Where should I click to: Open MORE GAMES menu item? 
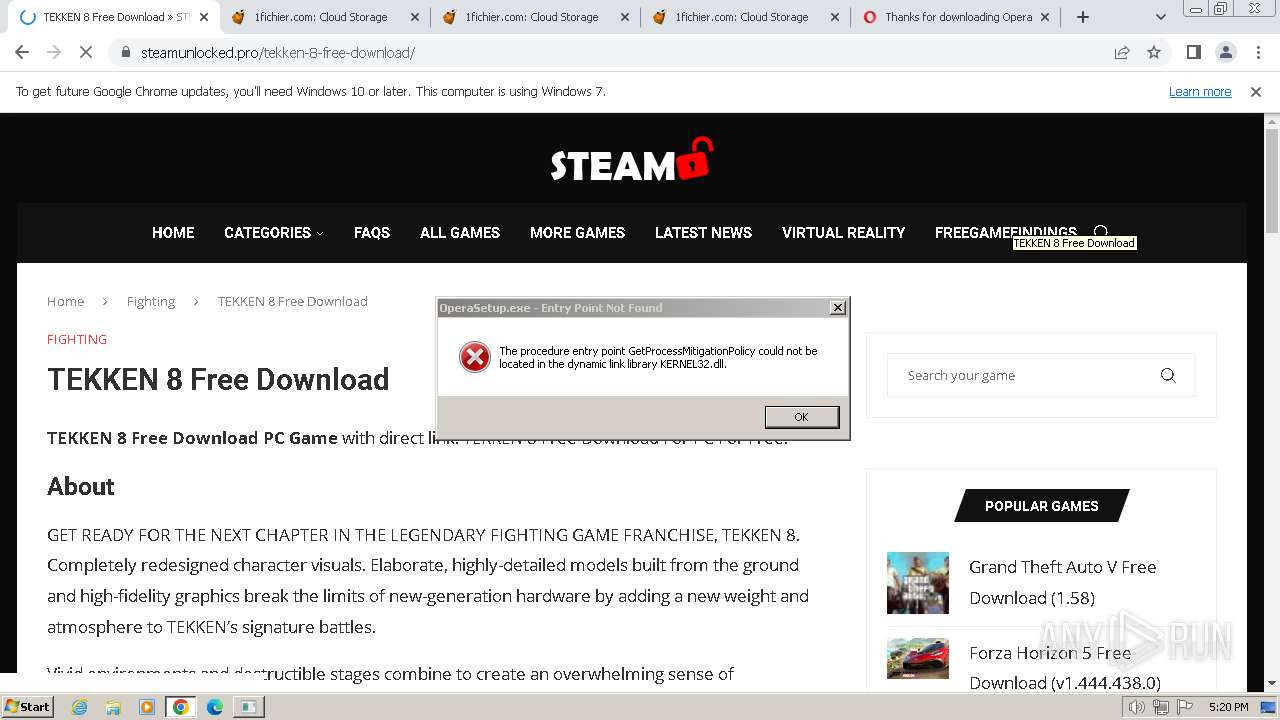[577, 232]
